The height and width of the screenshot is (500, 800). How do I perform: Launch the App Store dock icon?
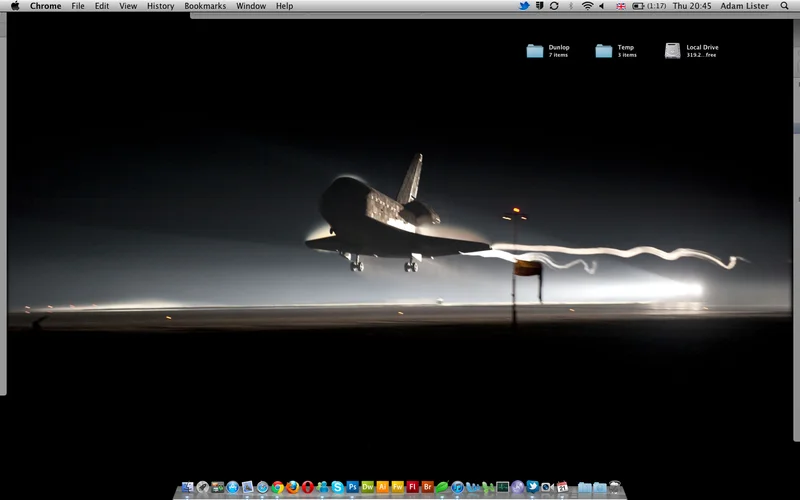[x=233, y=487]
